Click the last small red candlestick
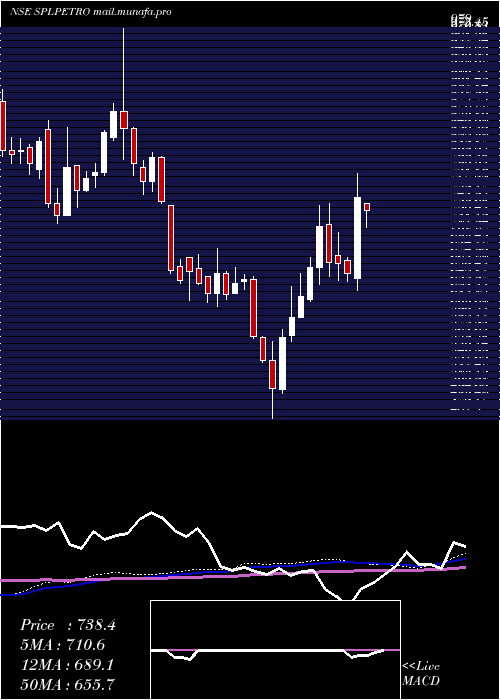Viewport: 500px width, 700px height. 367,207
